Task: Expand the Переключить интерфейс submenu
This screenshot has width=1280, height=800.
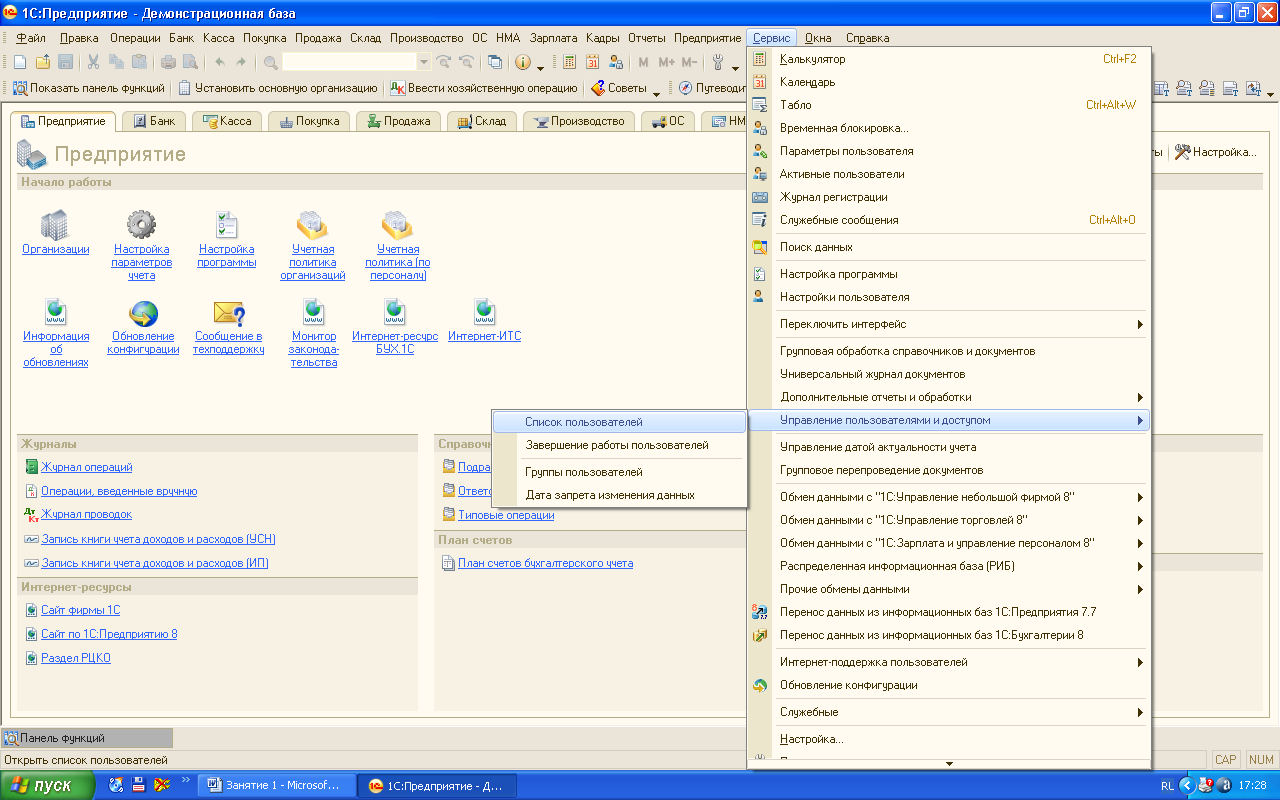Action: pyautogui.click(x=950, y=324)
